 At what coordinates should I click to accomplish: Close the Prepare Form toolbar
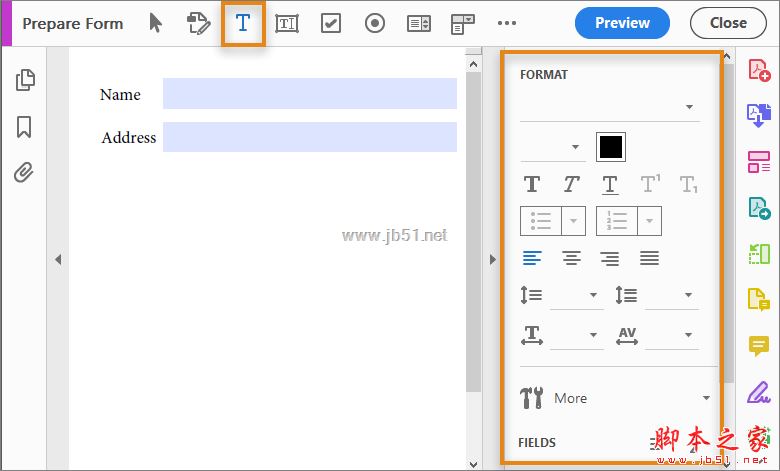tap(728, 23)
